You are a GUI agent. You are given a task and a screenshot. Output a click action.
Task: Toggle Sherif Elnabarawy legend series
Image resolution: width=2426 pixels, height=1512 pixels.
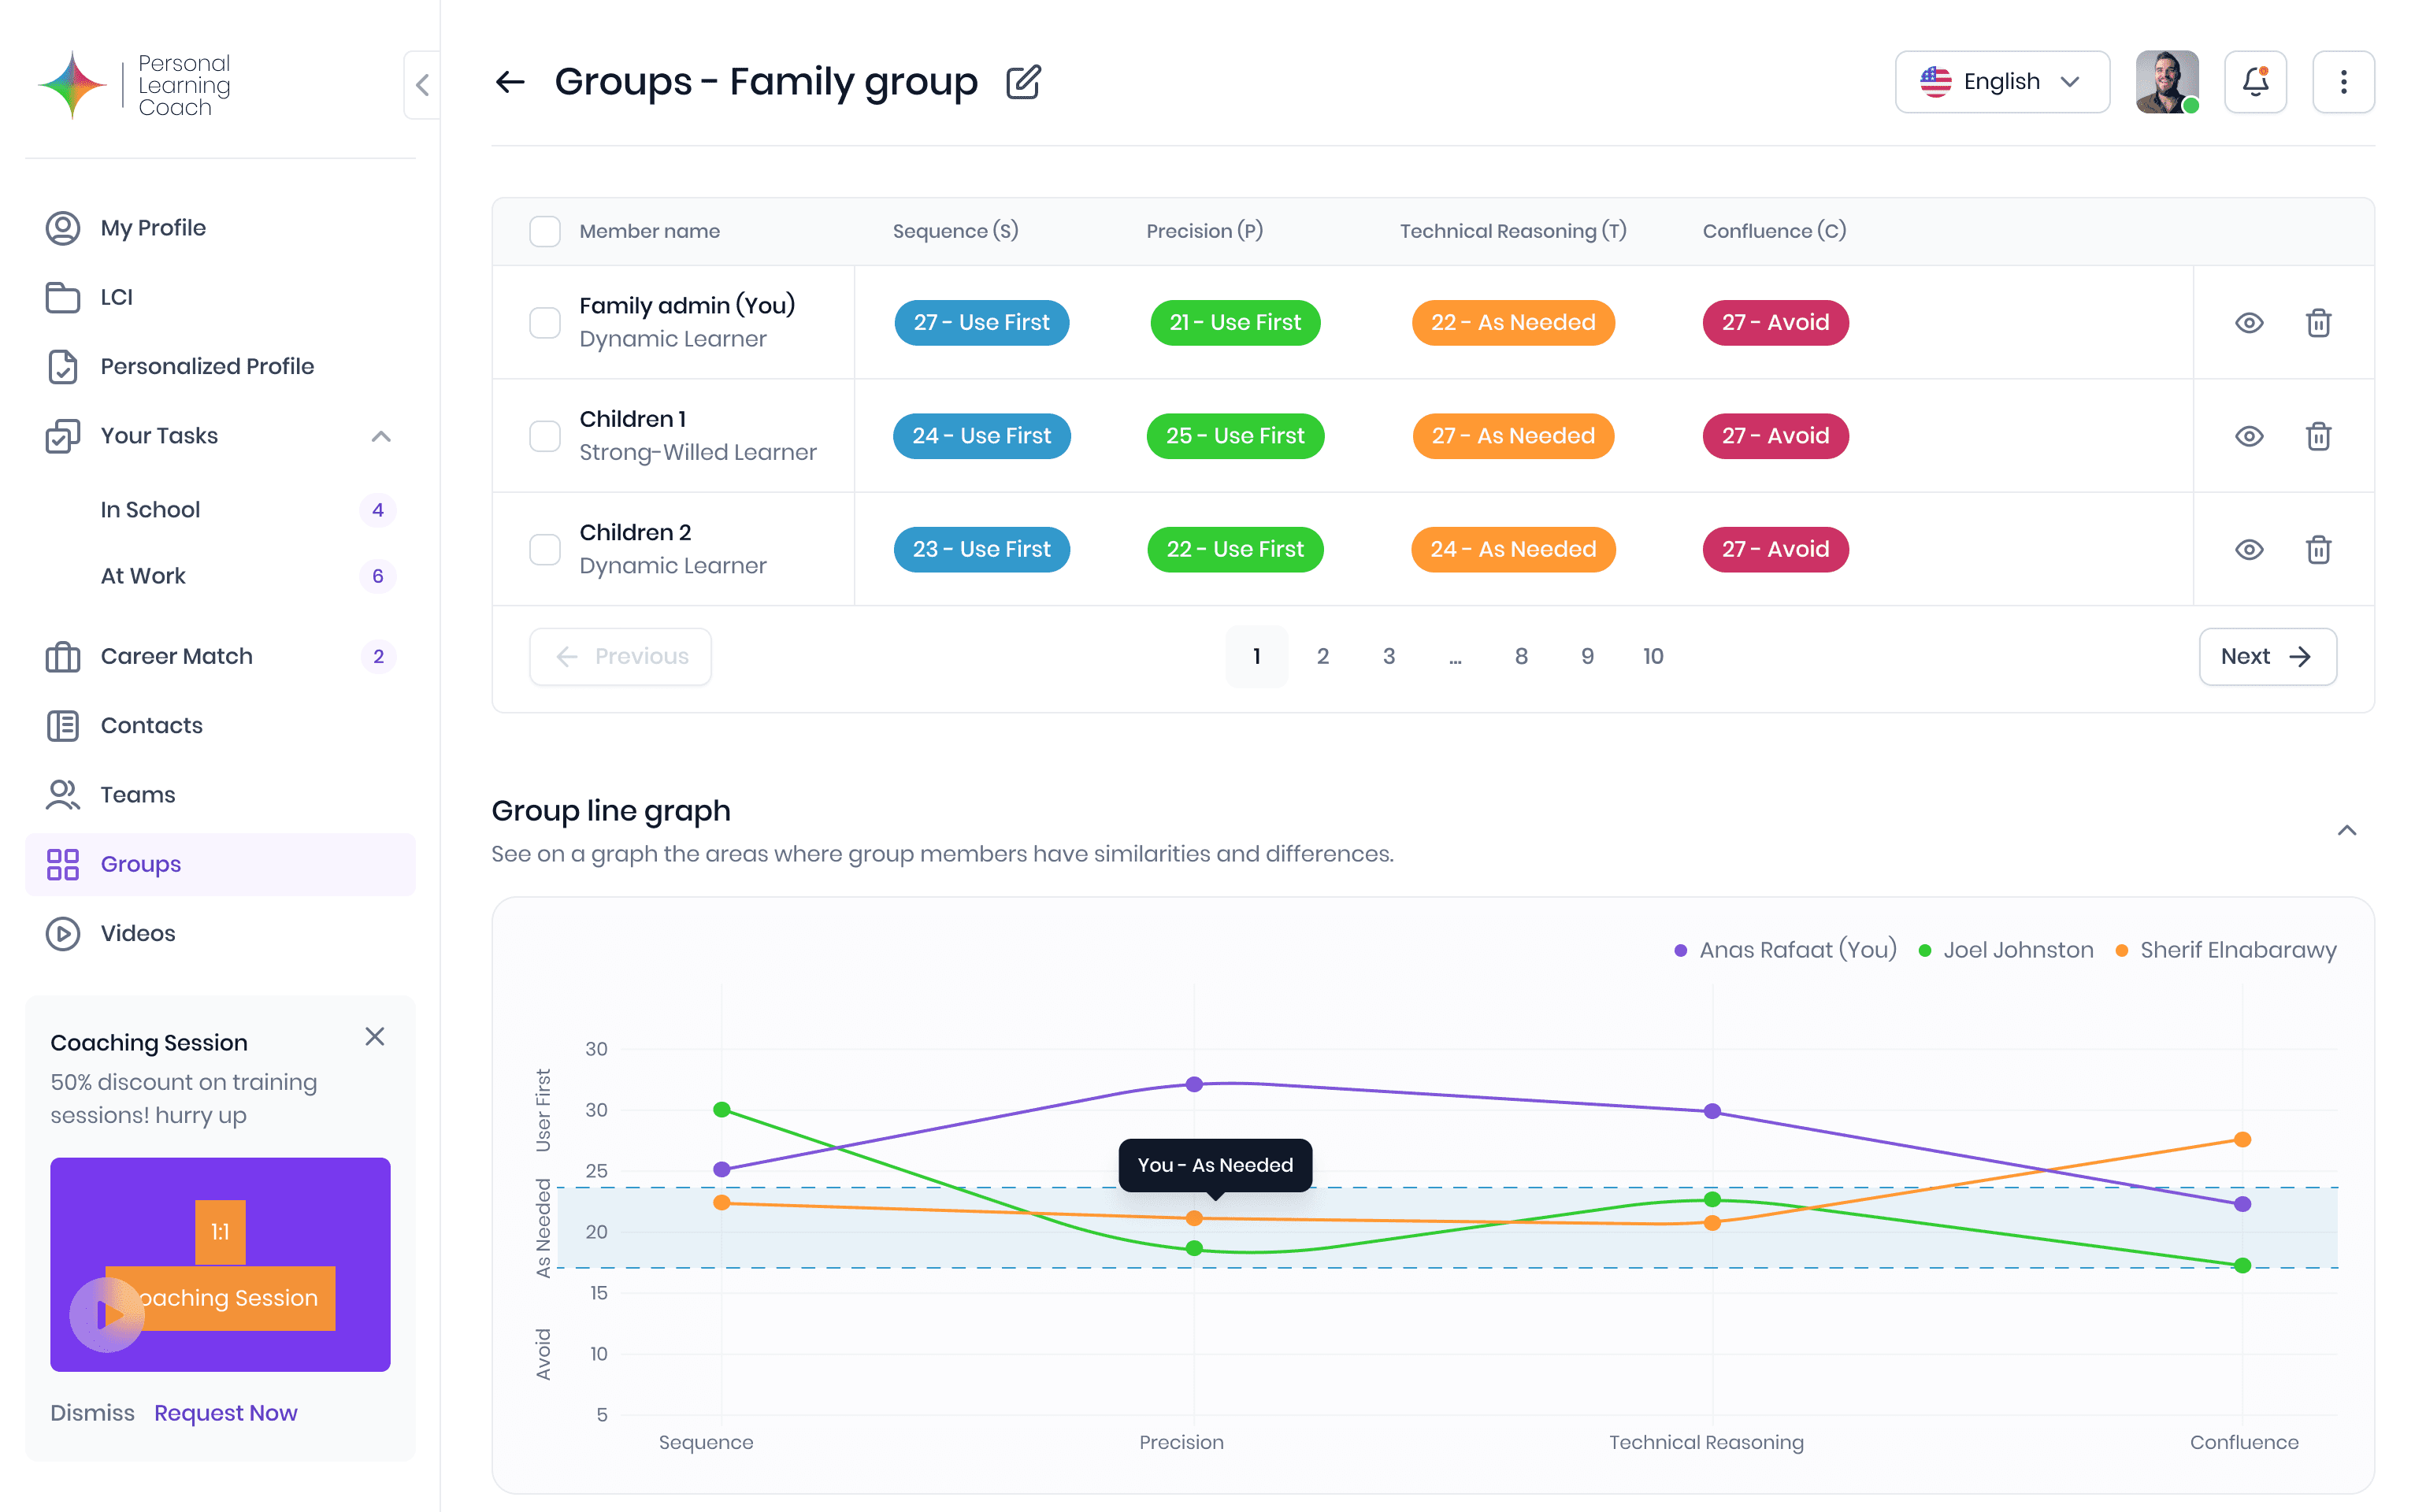click(2225, 950)
